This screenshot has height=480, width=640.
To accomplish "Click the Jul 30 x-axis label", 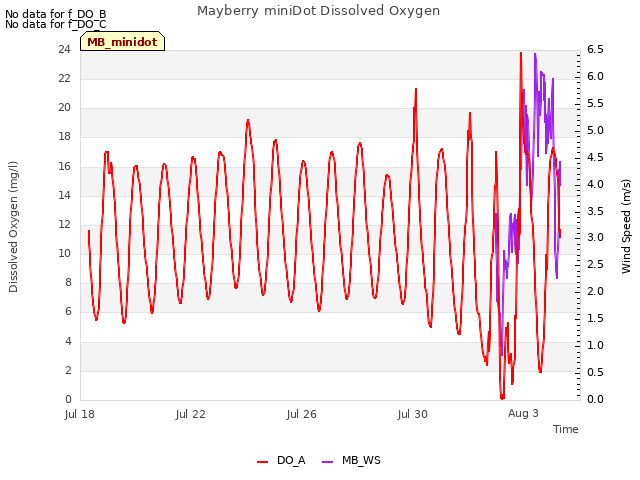I will [413, 414].
